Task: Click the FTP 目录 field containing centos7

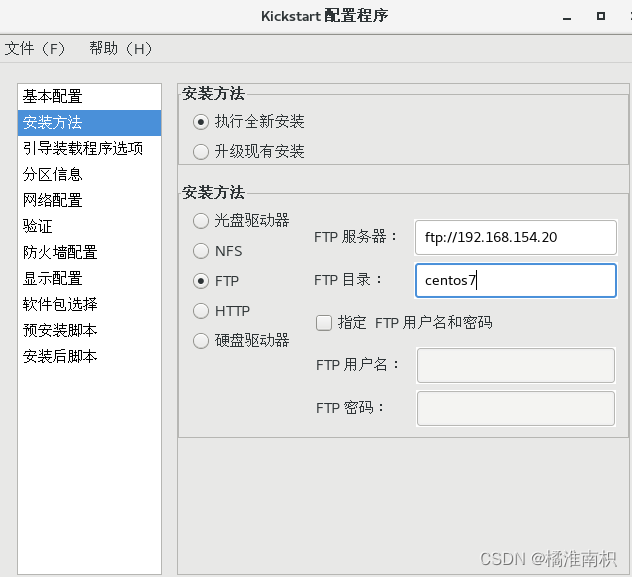Action: click(x=516, y=280)
